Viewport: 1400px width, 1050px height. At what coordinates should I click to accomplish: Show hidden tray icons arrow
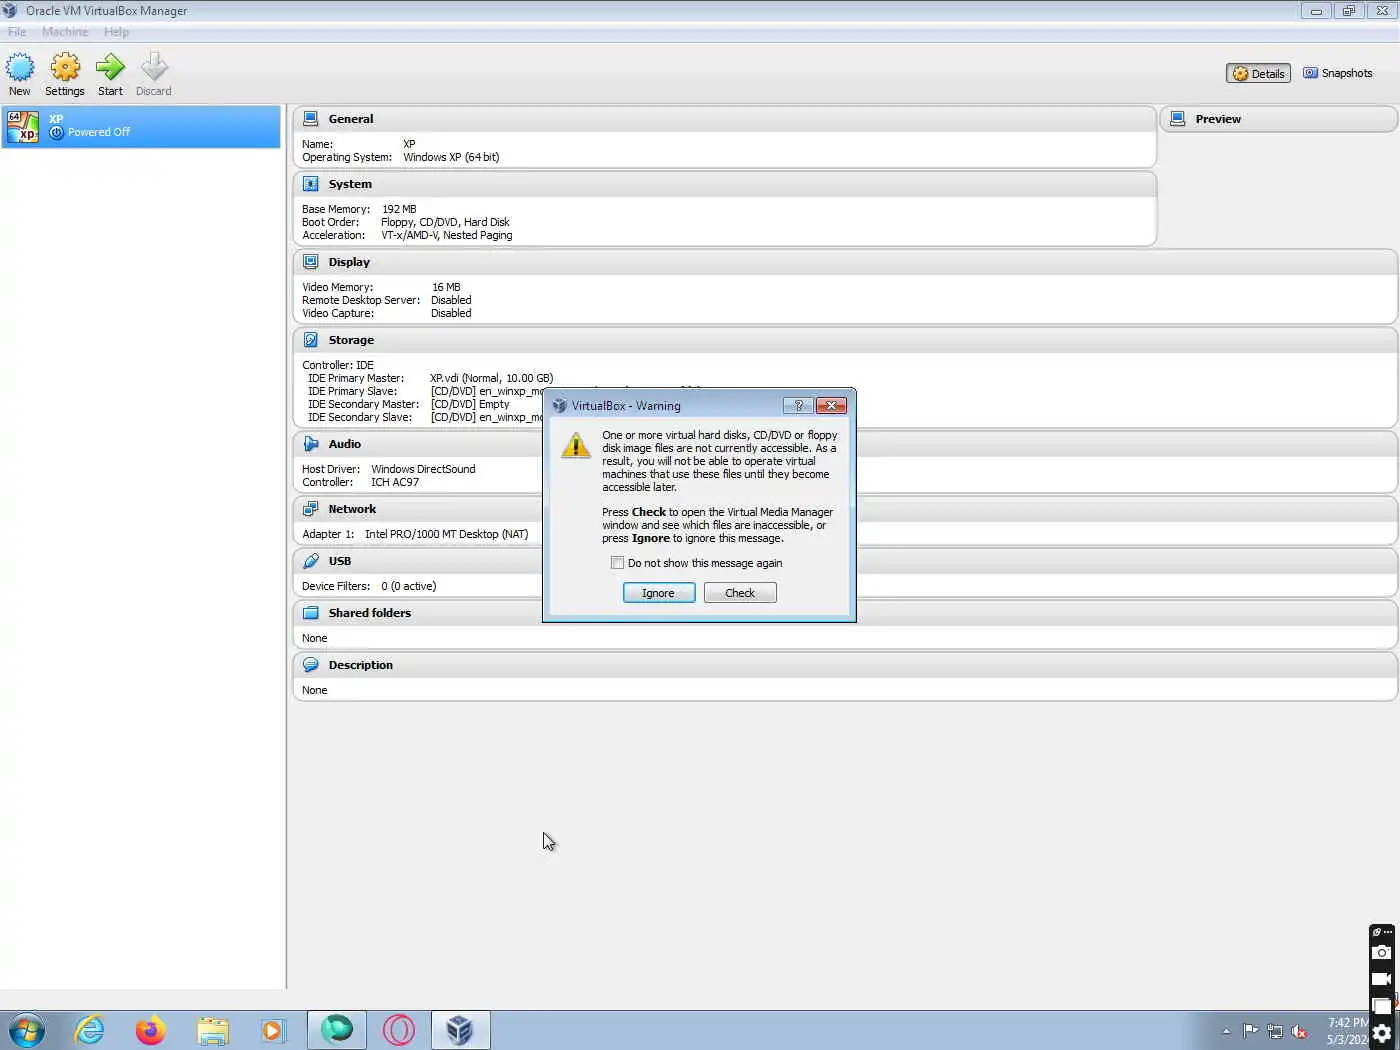click(x=1226, y=1031)
